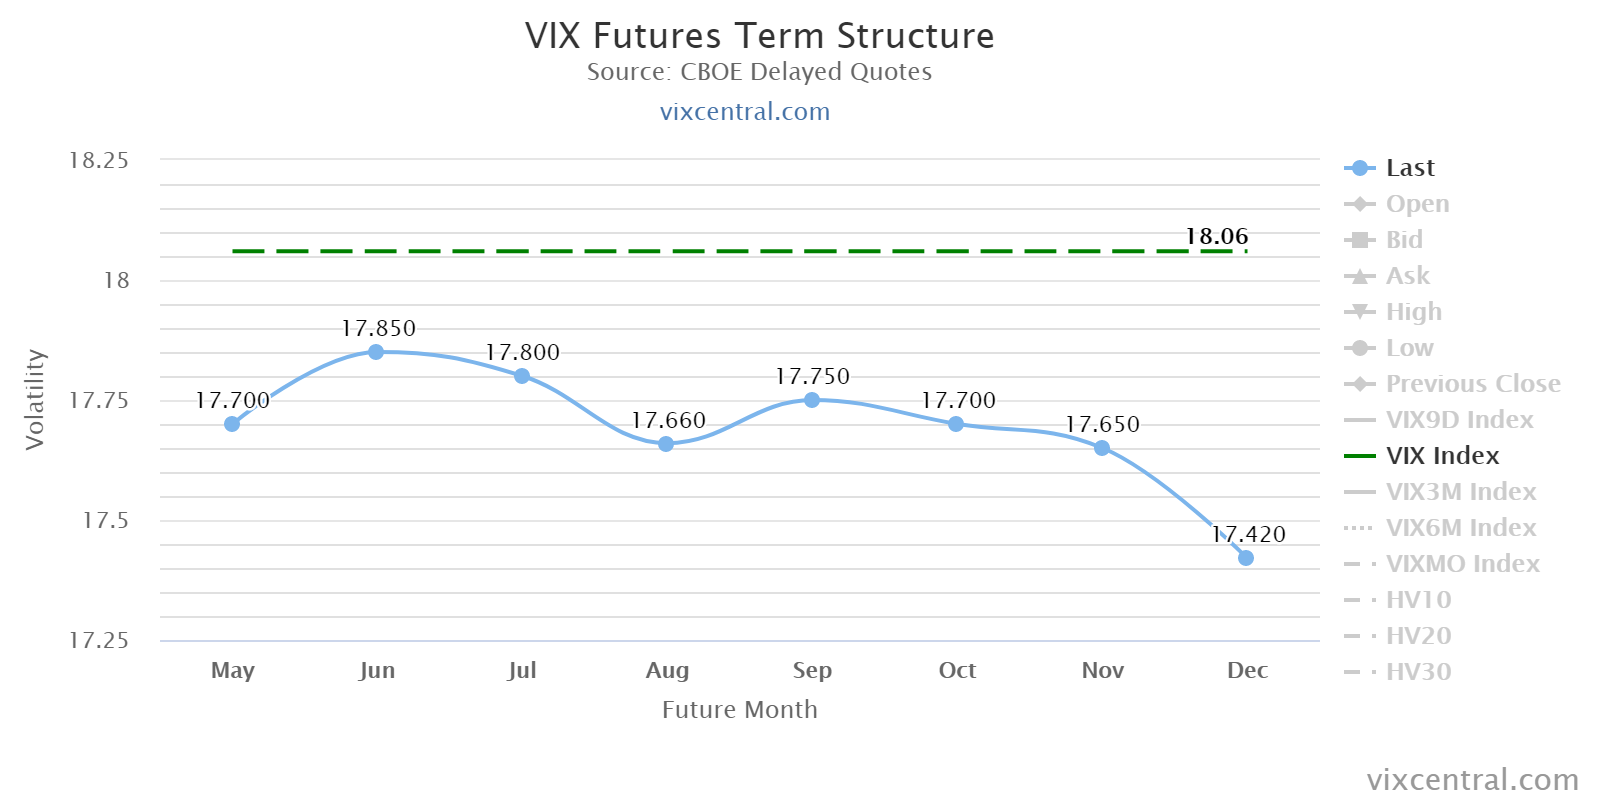Turn on the HV10 series
This screenshot has width=1600, height=800.
(1418, 600)
